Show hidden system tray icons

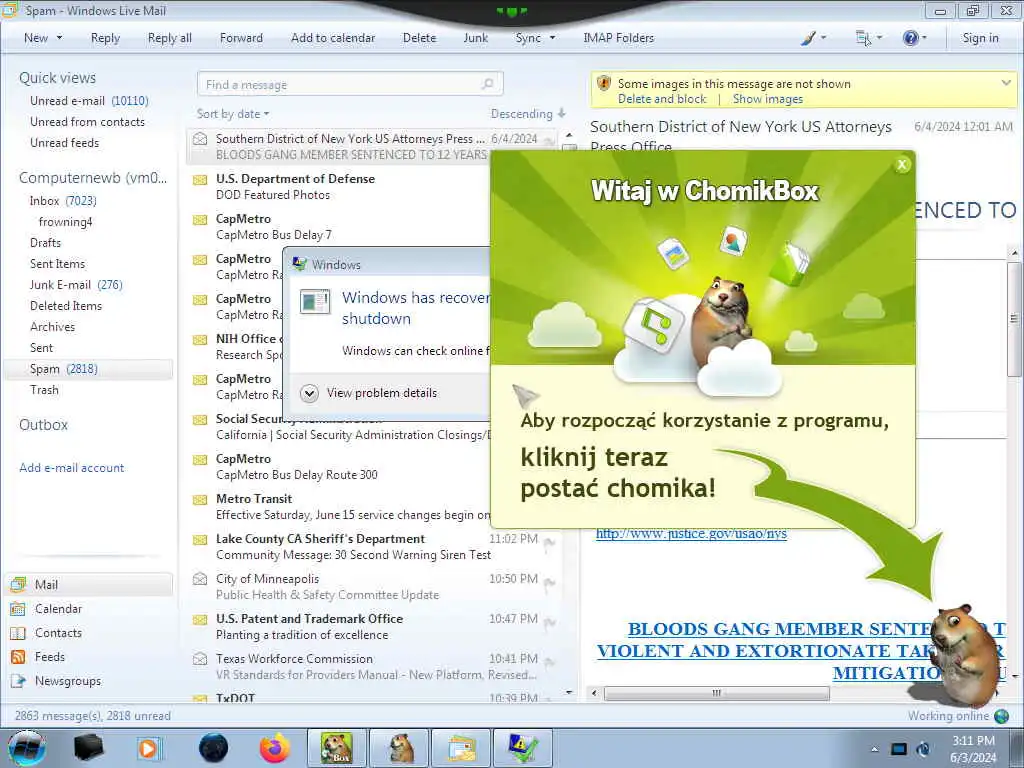click(x=874, y=749)
